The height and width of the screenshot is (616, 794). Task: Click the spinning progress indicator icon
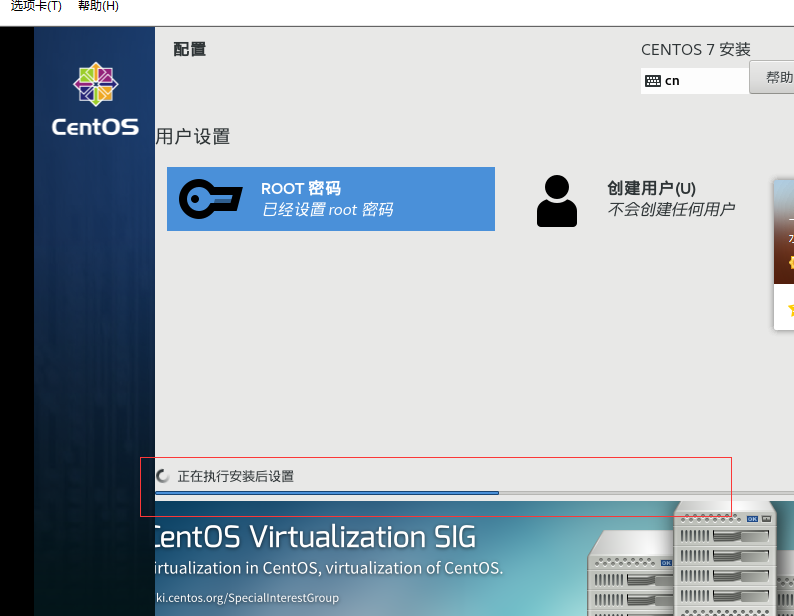(x=163, y=476)
